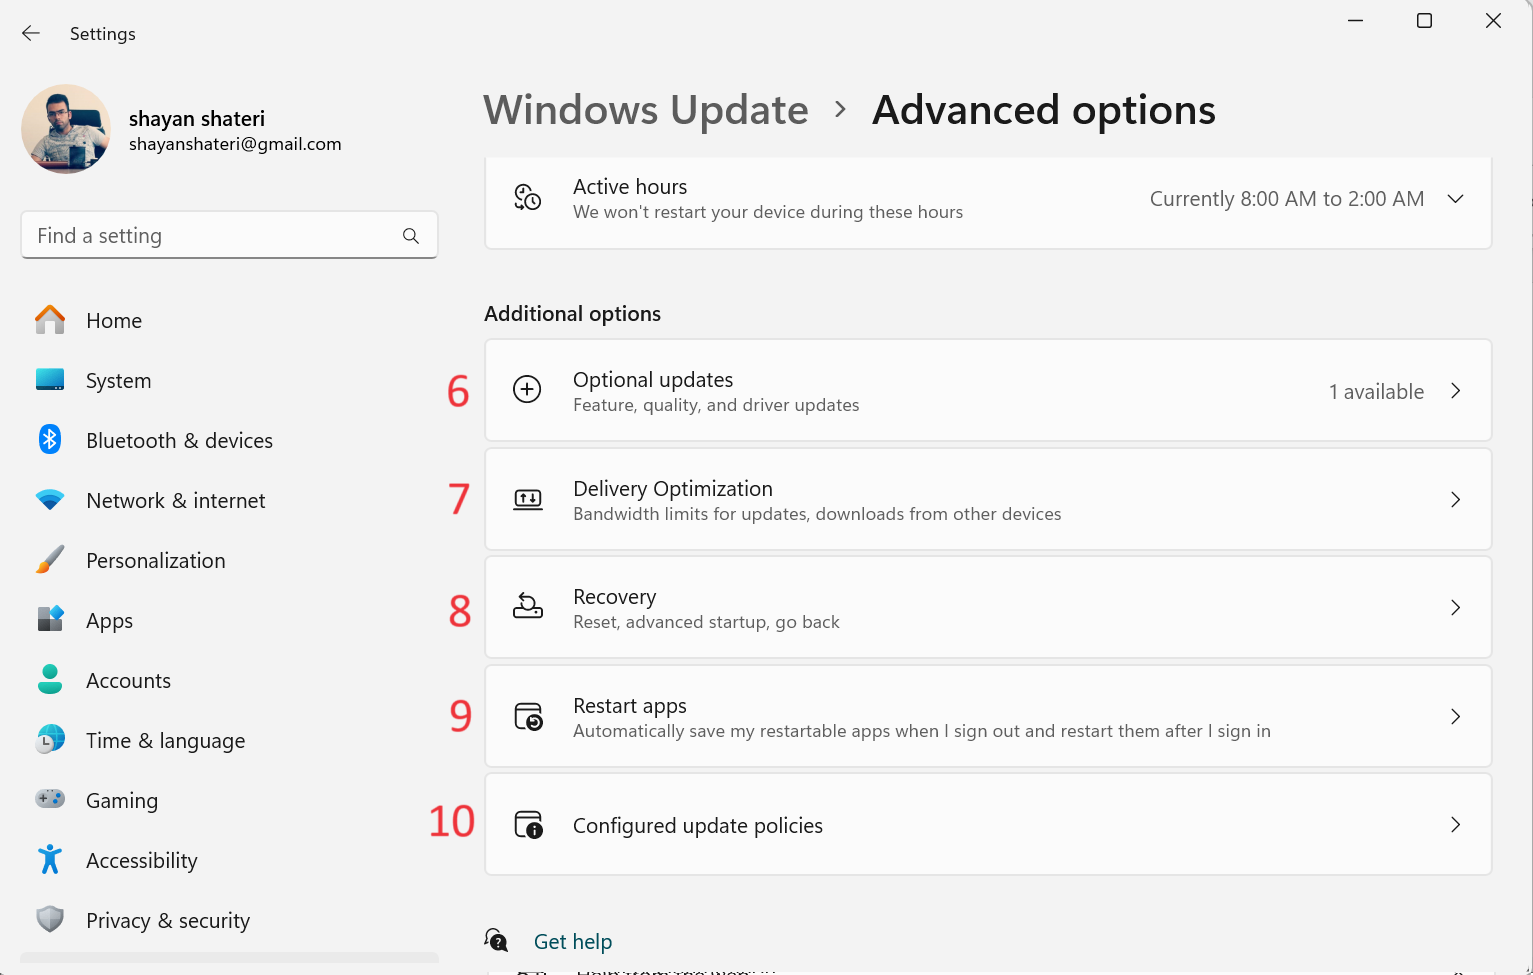Go to Home settings
Image resolution: width=1533 pixels, height=975 pixels.
tap(114, 321)
